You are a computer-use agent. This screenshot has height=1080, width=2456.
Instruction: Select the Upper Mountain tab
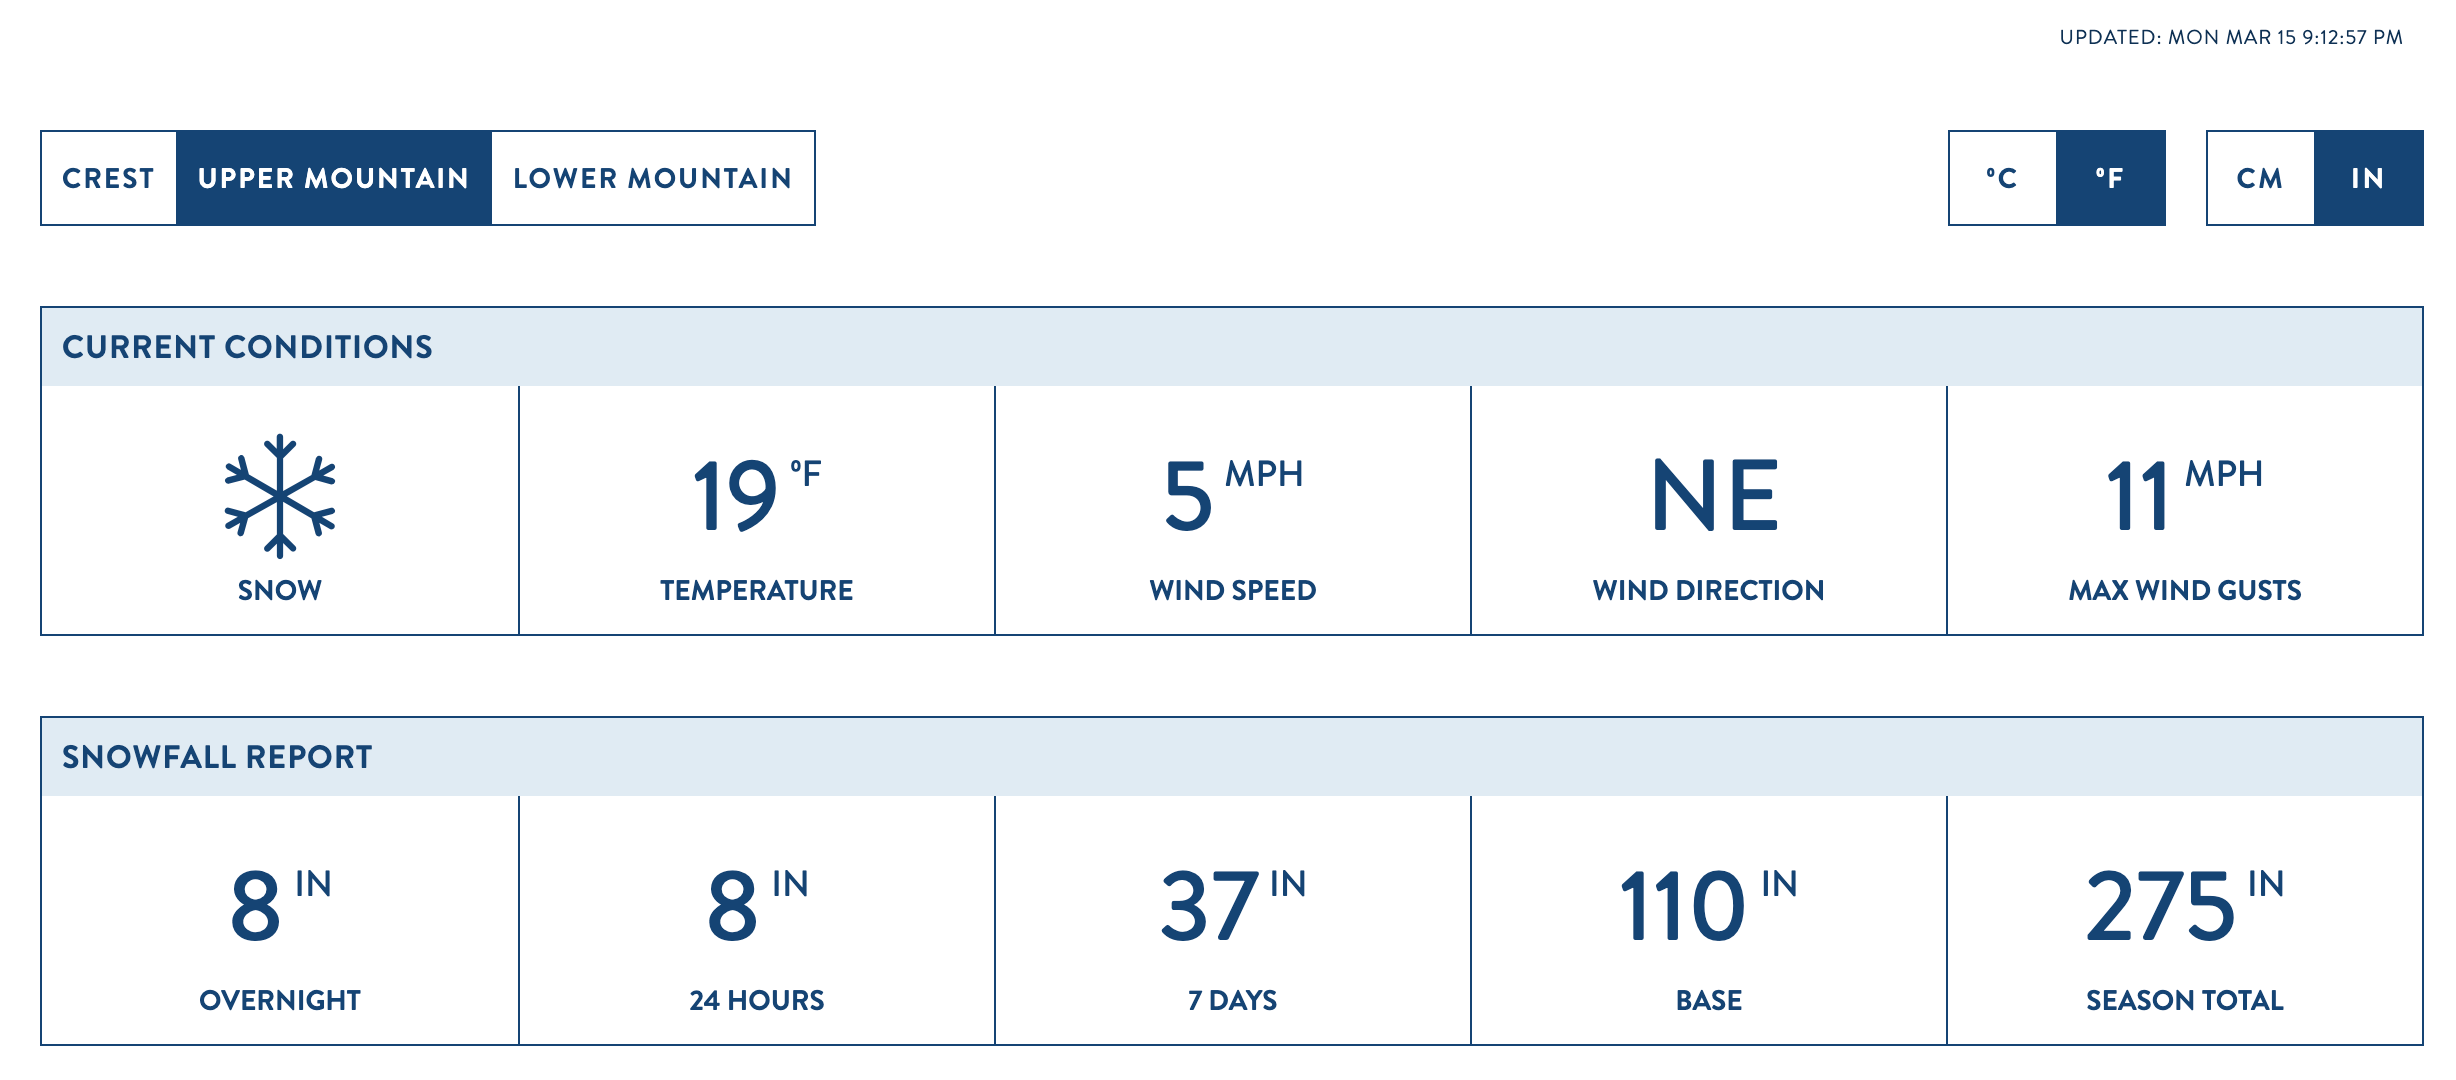tap(334, 178)
